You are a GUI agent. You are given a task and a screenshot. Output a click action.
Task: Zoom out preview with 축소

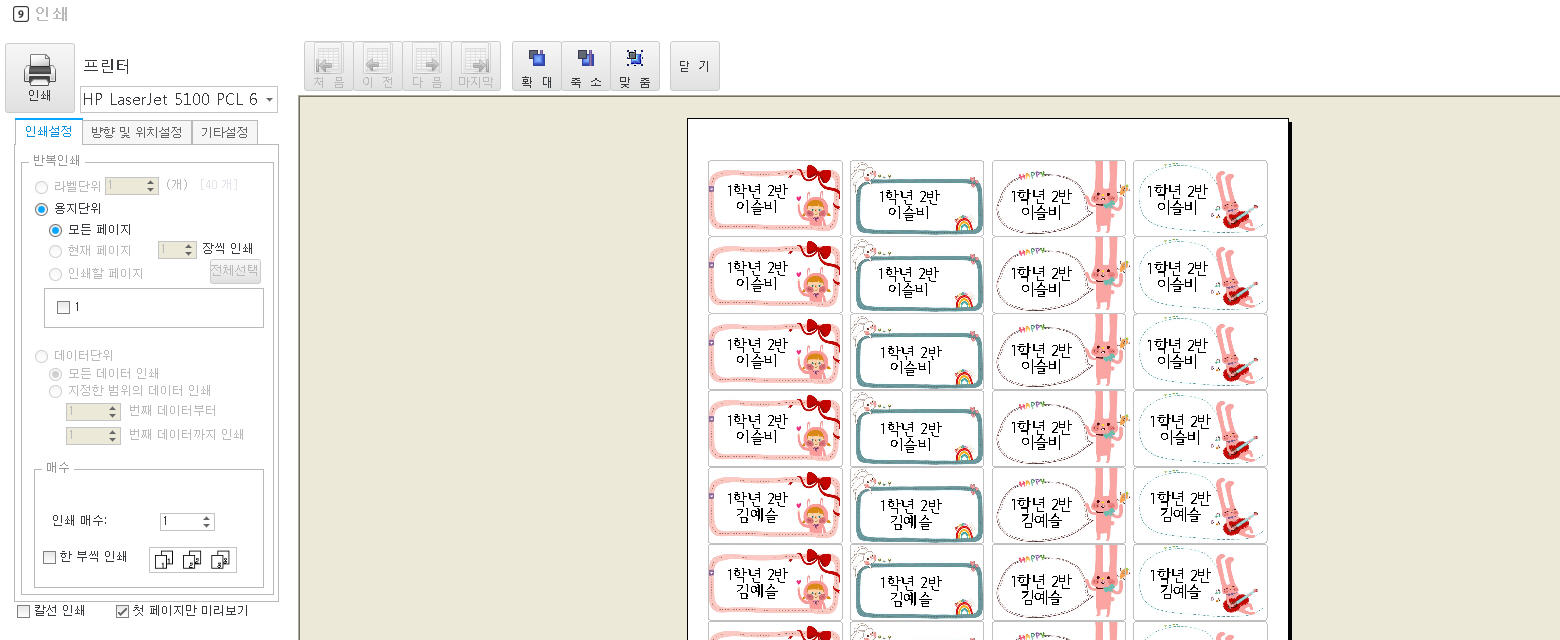586,66
